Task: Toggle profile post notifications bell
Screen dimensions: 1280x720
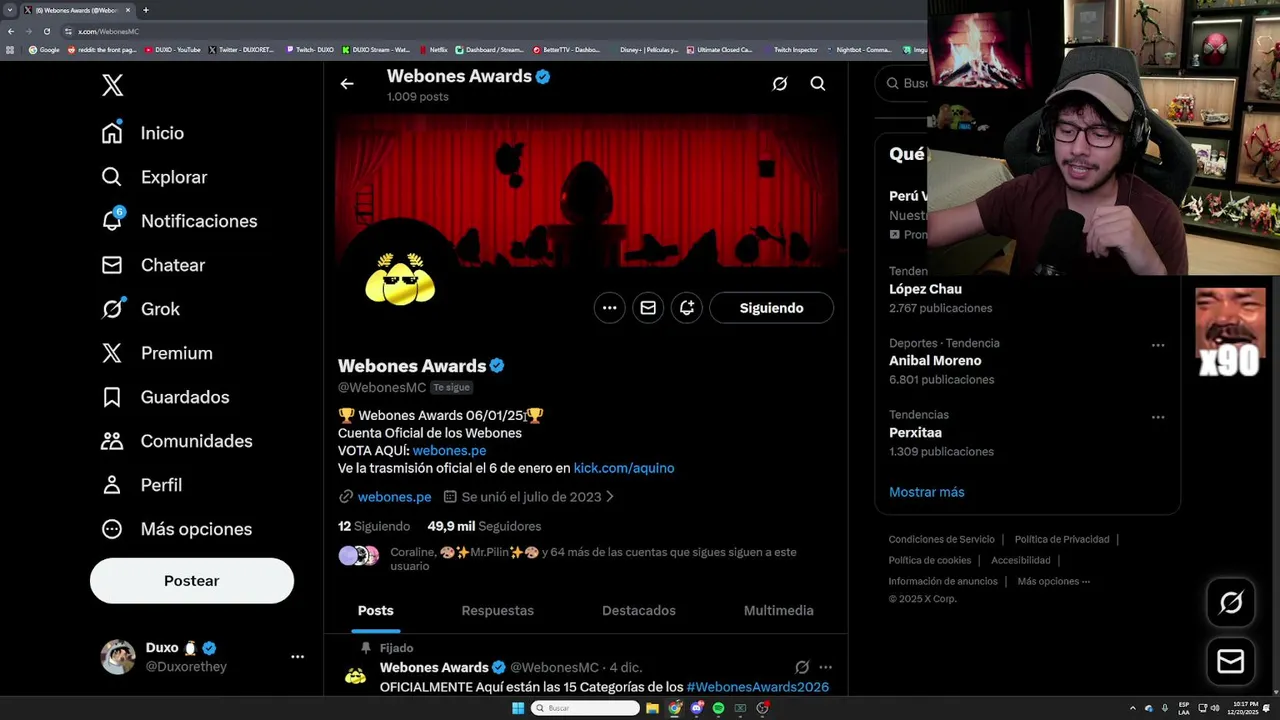Action: (x=687, y=308)
